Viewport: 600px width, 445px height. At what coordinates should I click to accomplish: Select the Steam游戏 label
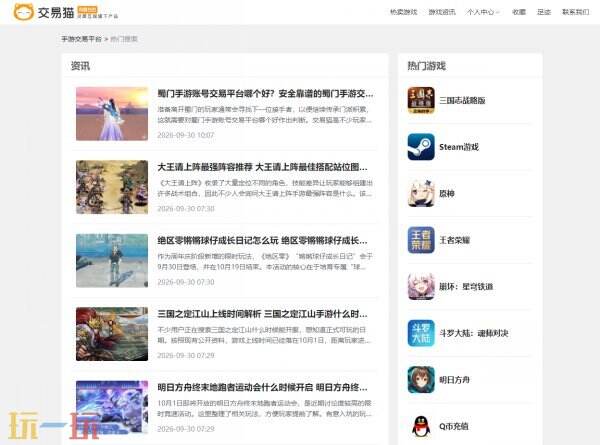(459, 147)
